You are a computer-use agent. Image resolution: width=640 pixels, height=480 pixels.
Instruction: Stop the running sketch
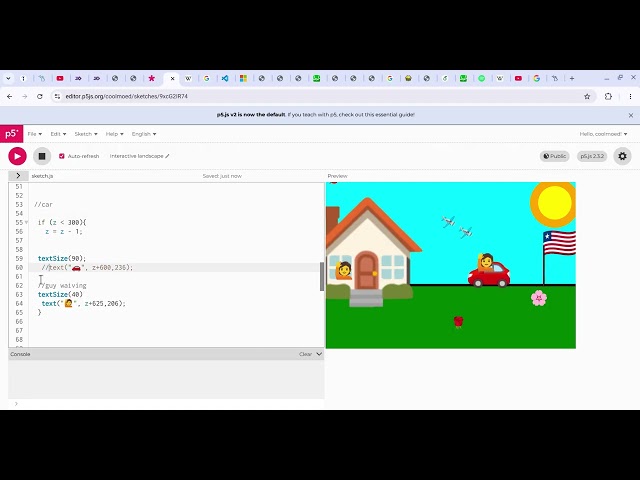coord(42,156)
